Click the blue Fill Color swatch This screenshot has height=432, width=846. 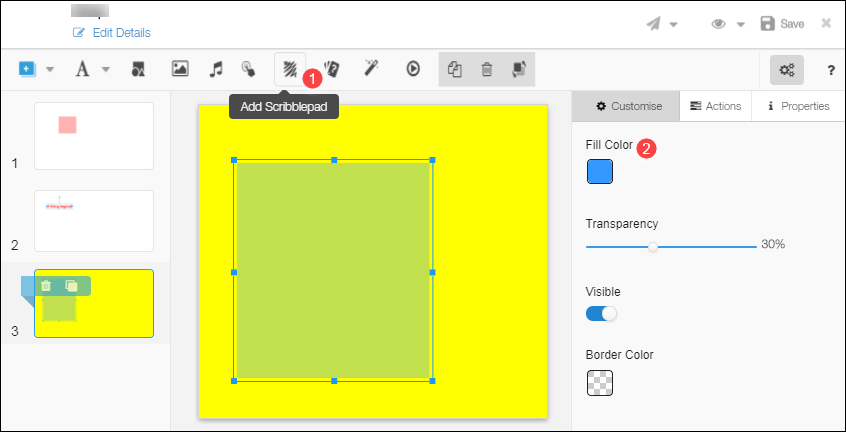(599, 172)
